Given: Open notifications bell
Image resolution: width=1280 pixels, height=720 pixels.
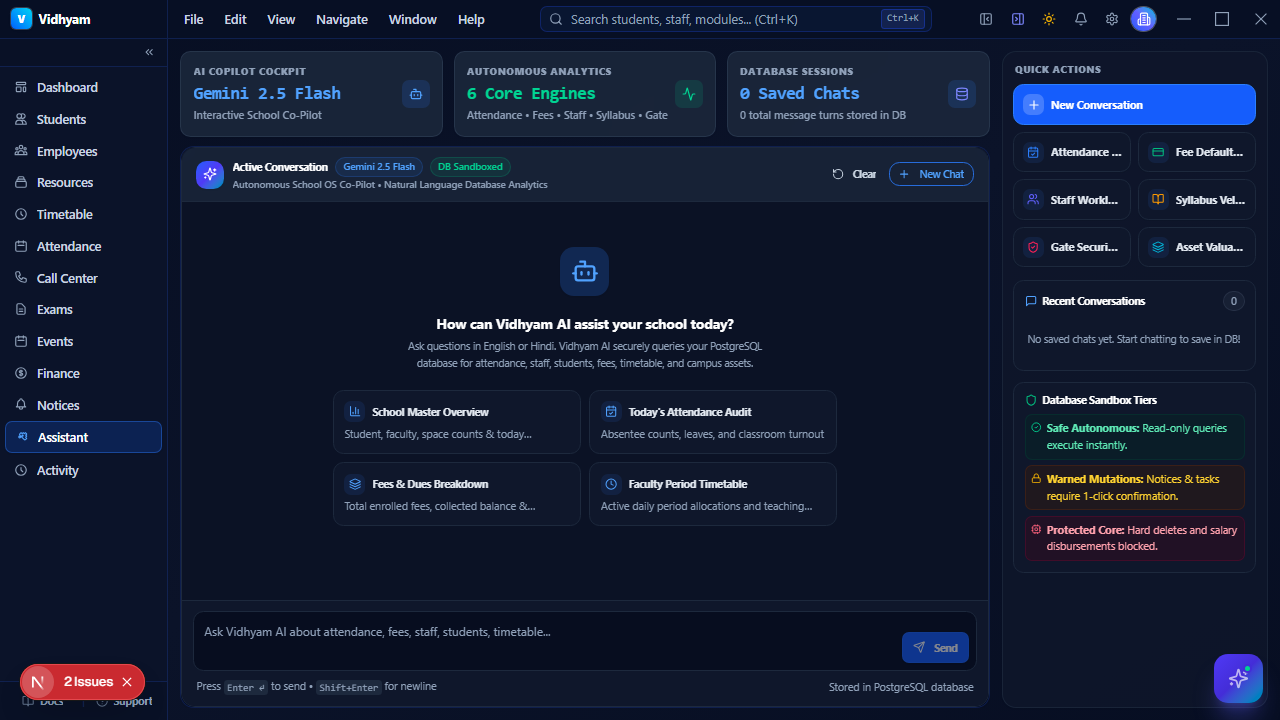Looking at the screenshot, I should pos(1080,19).
